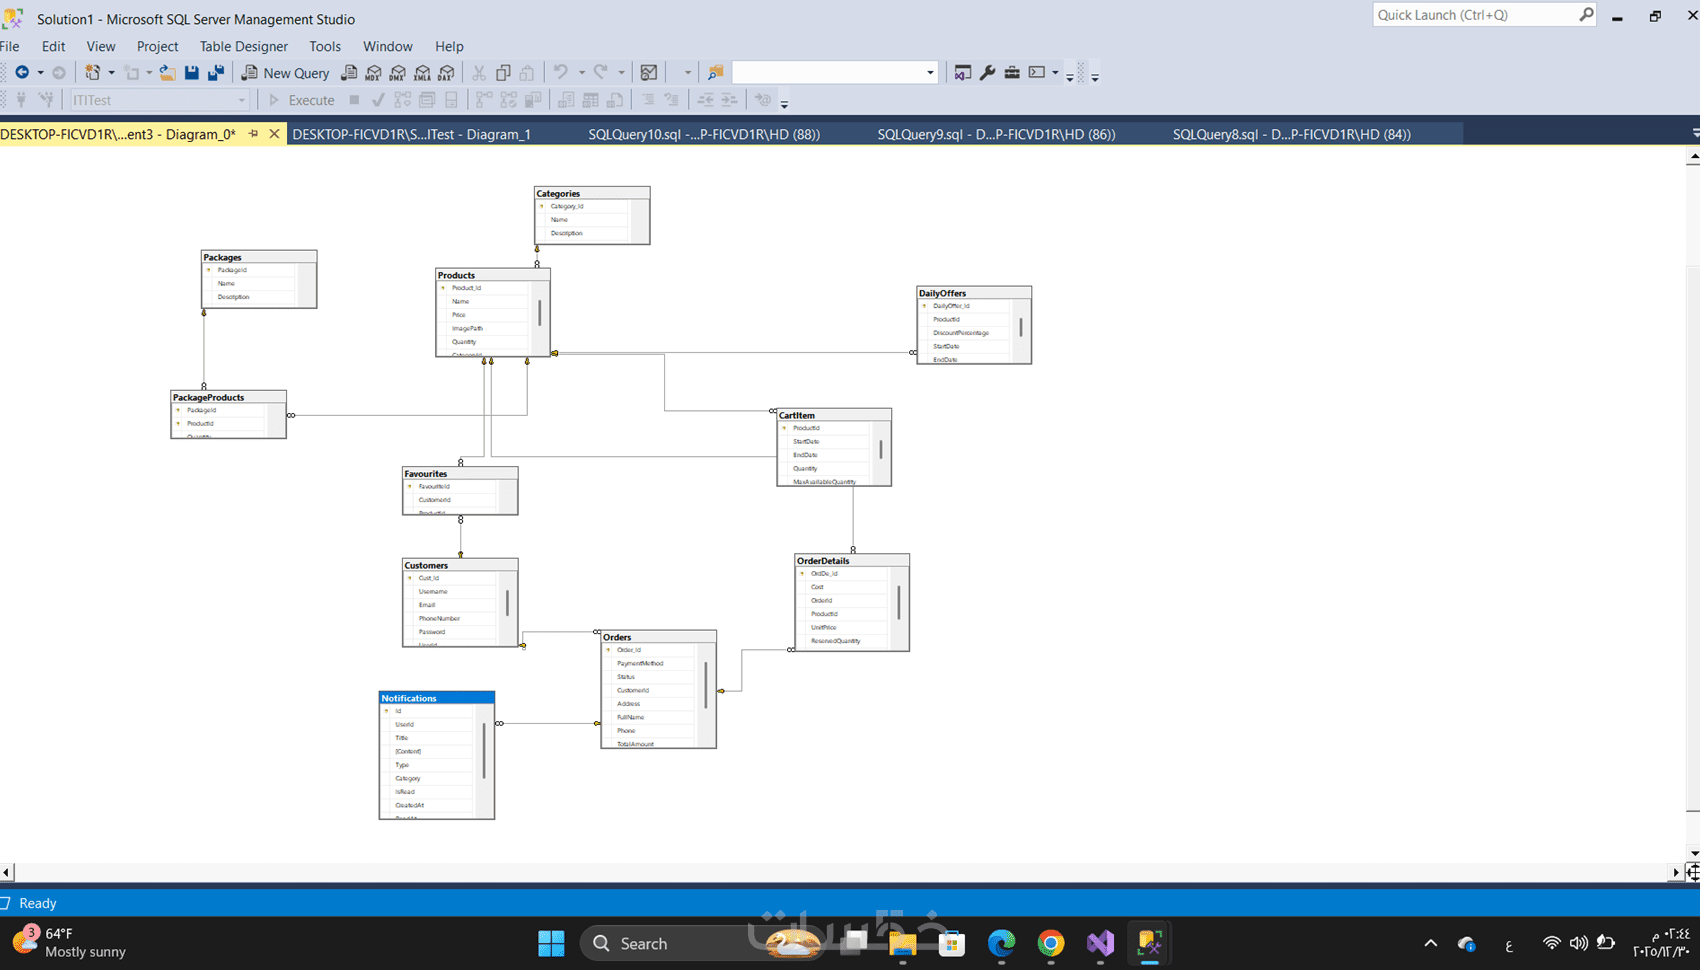Click the Activity Monitor icon
Screen dimensions: 1700x970
[x=649, y=72]
